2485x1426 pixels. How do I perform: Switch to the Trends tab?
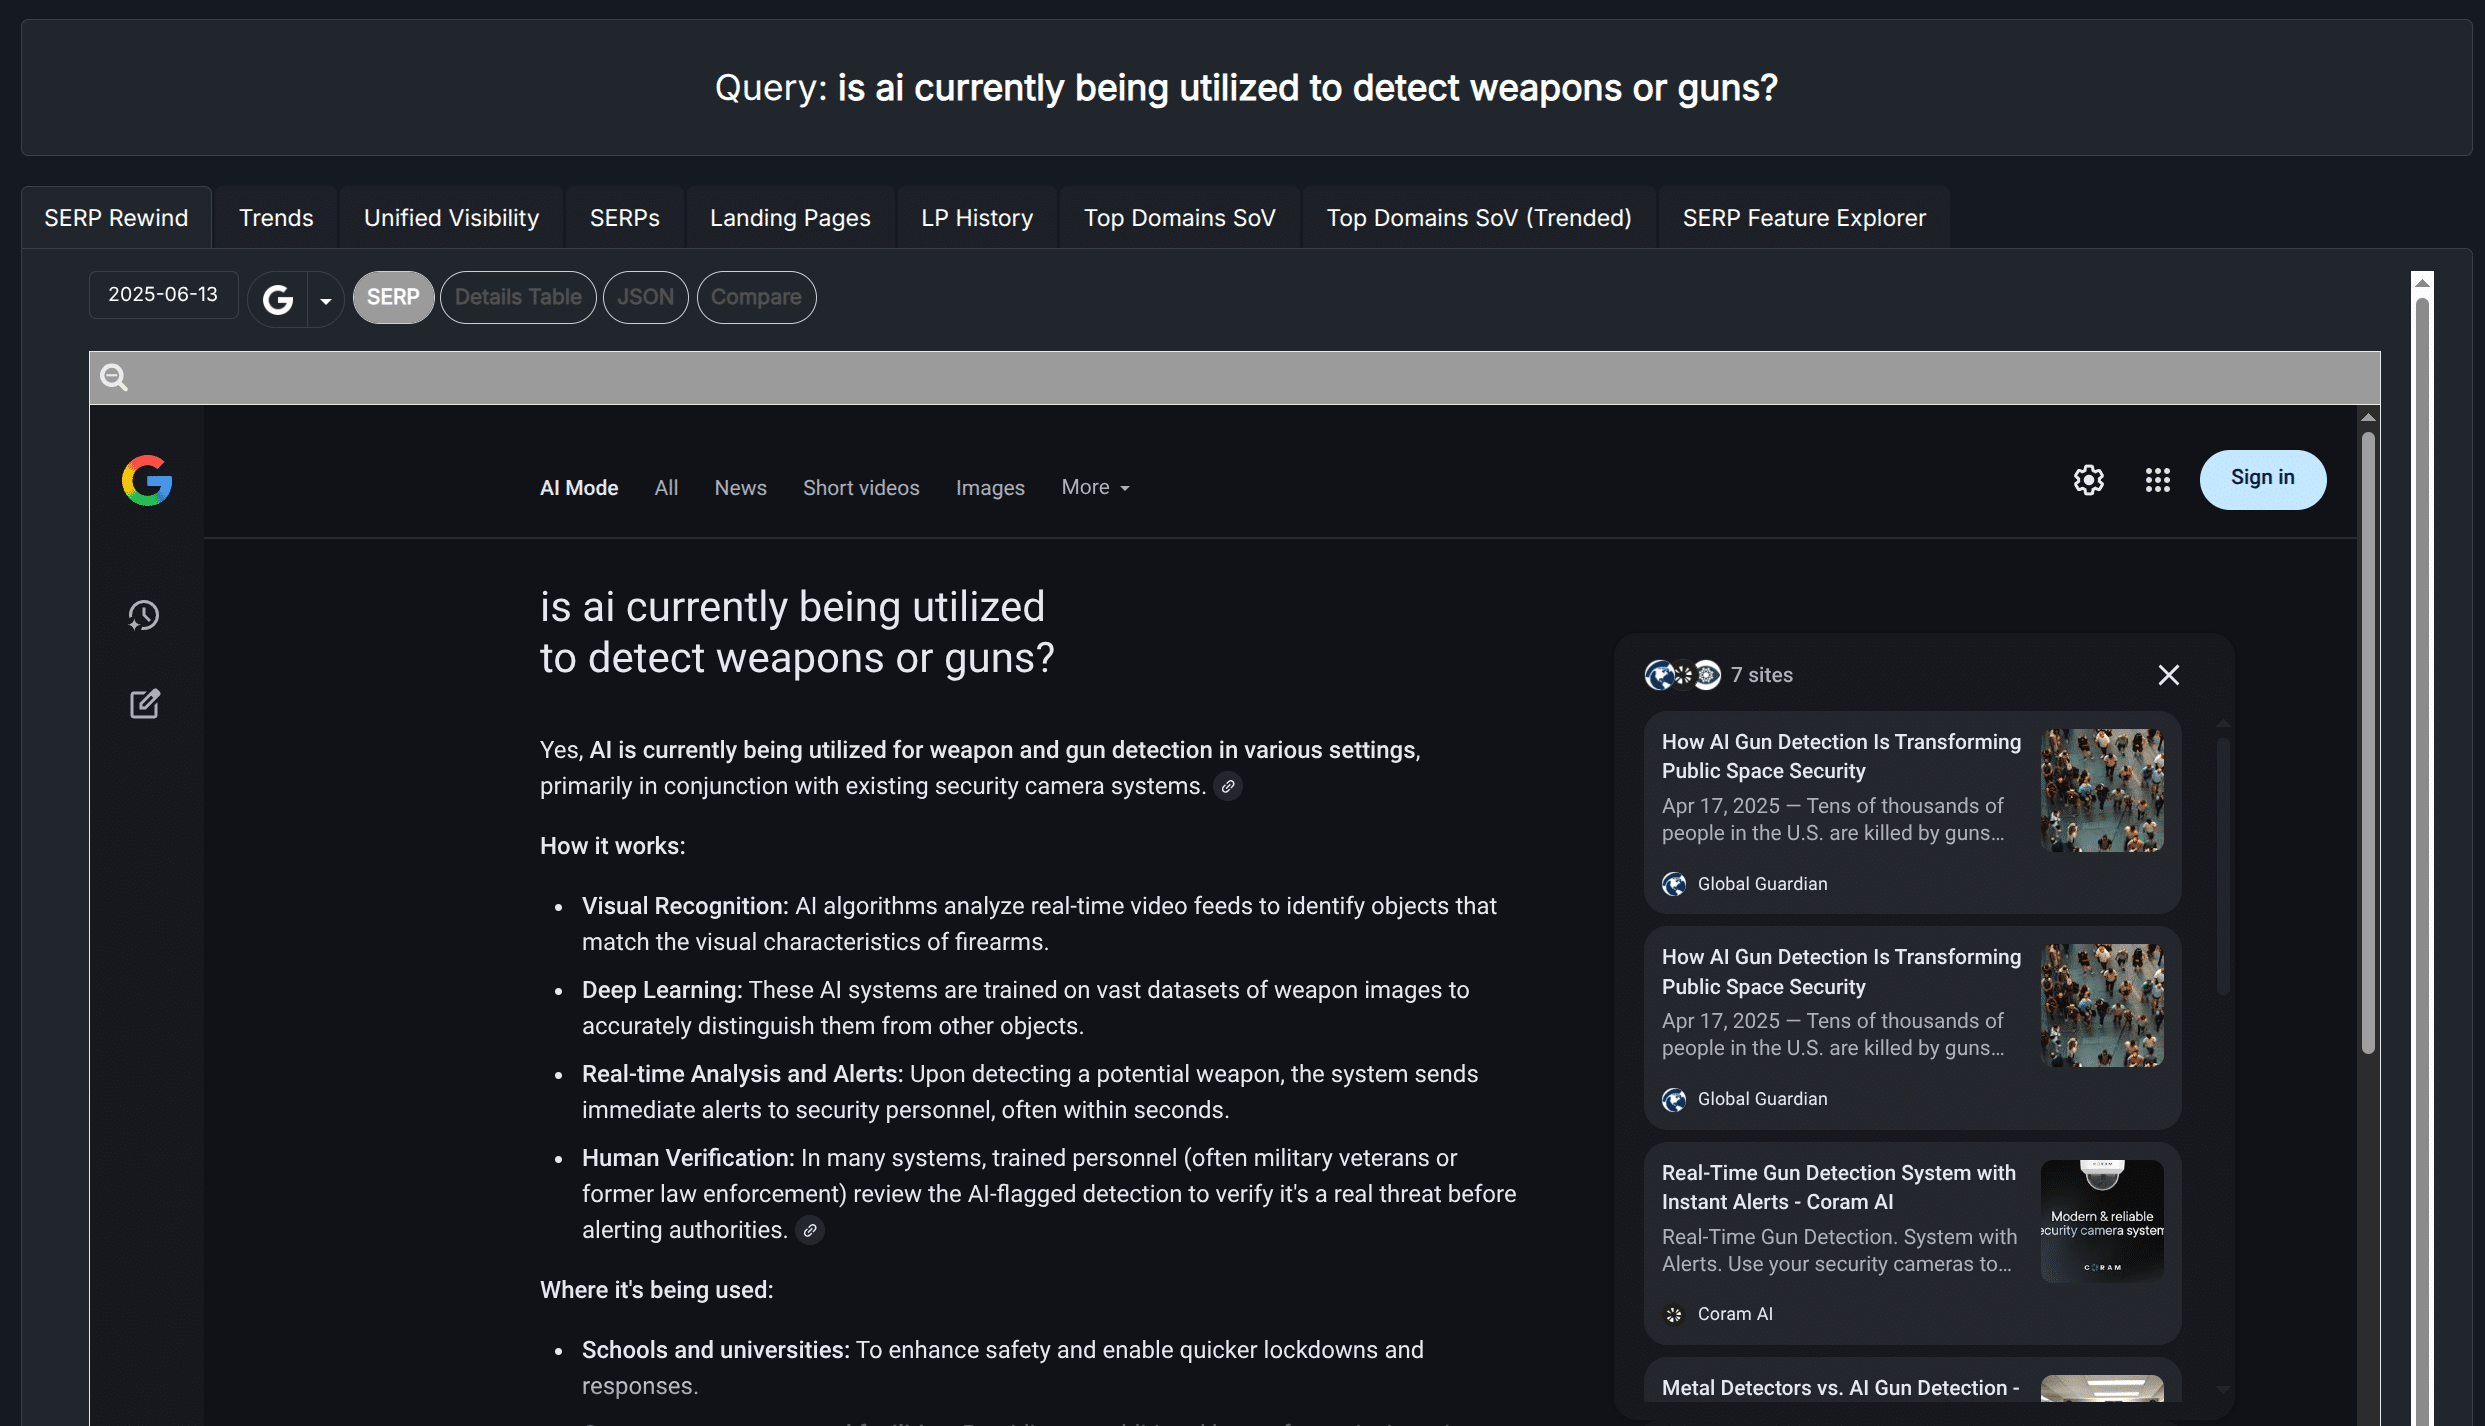276,218
